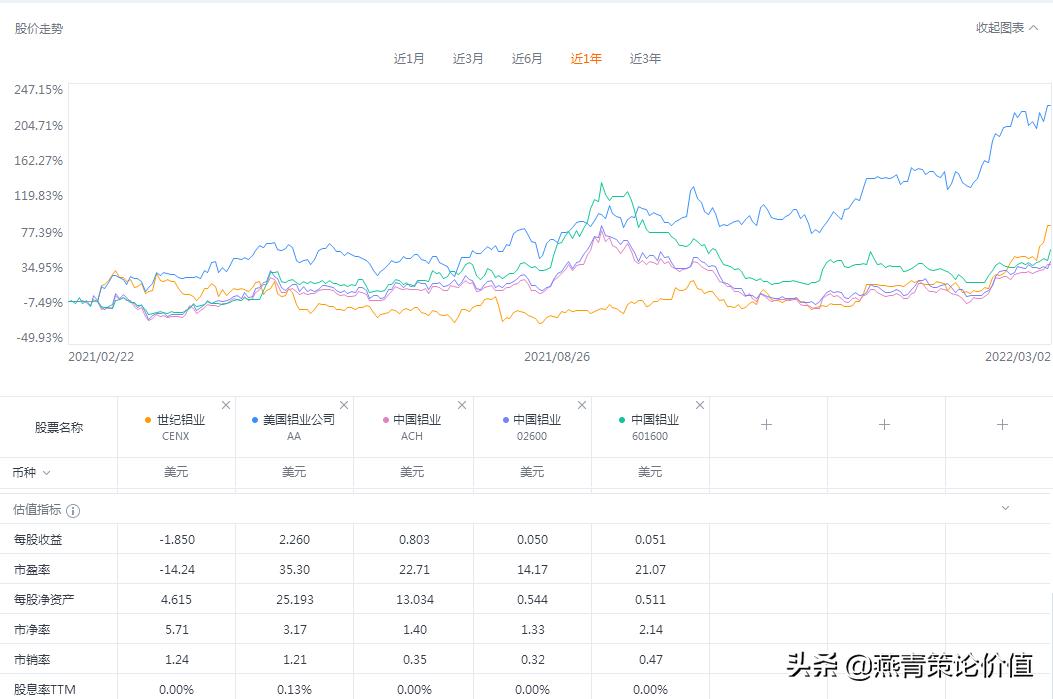Click the first + icon to add a stock
The height and width of the screenshot is (699, 1053).
tap(765, 426)
